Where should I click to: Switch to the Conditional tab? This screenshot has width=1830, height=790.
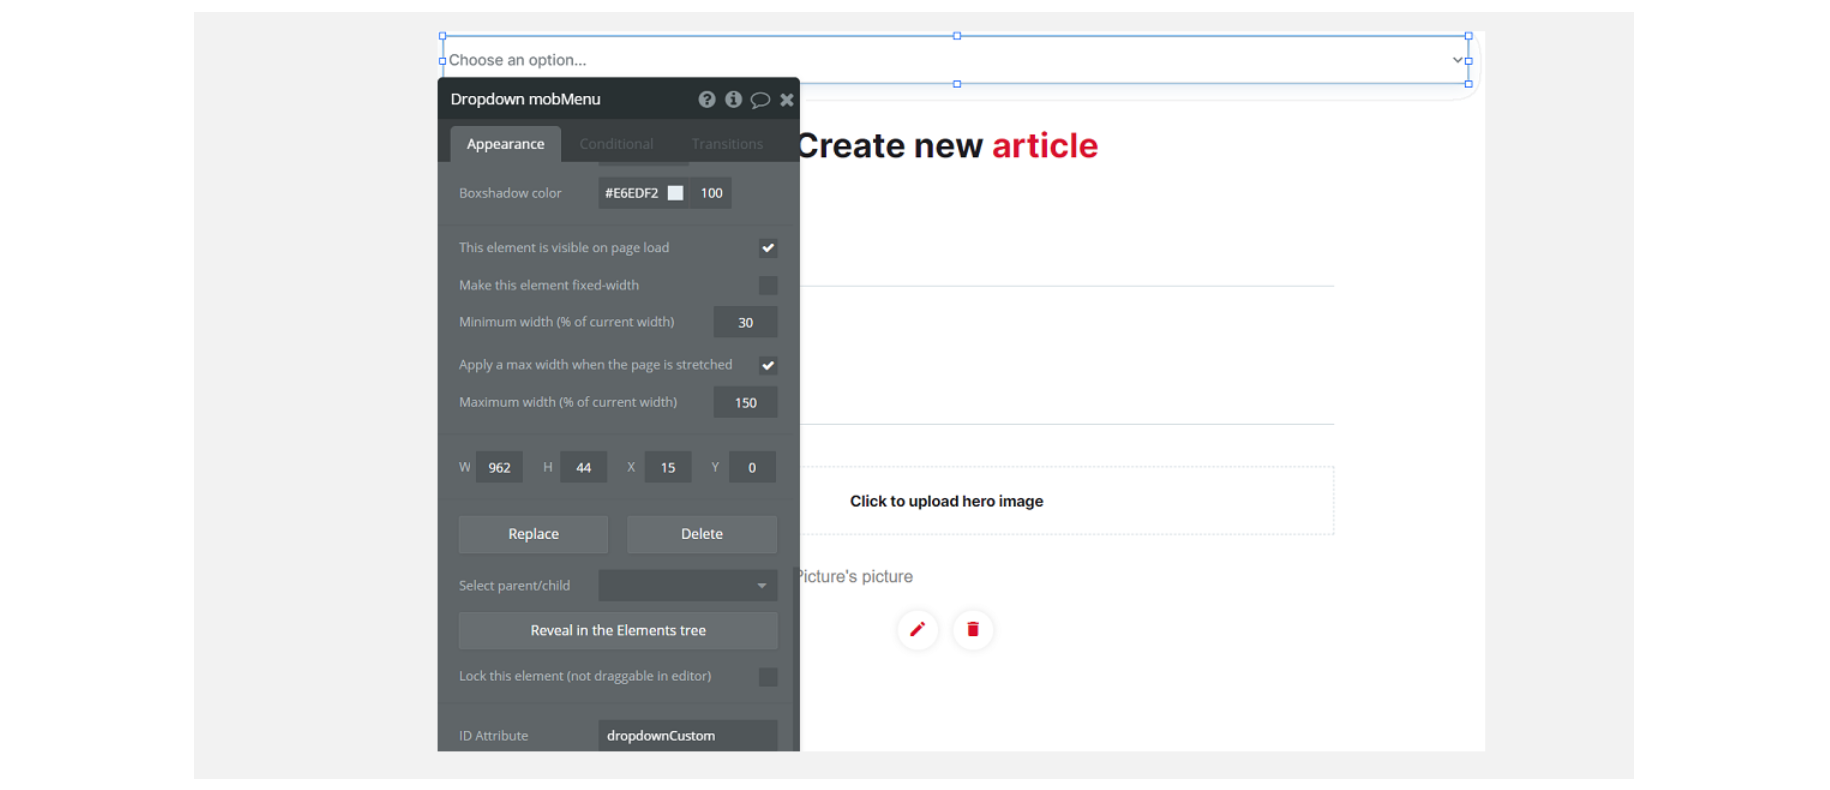[616, 144]
